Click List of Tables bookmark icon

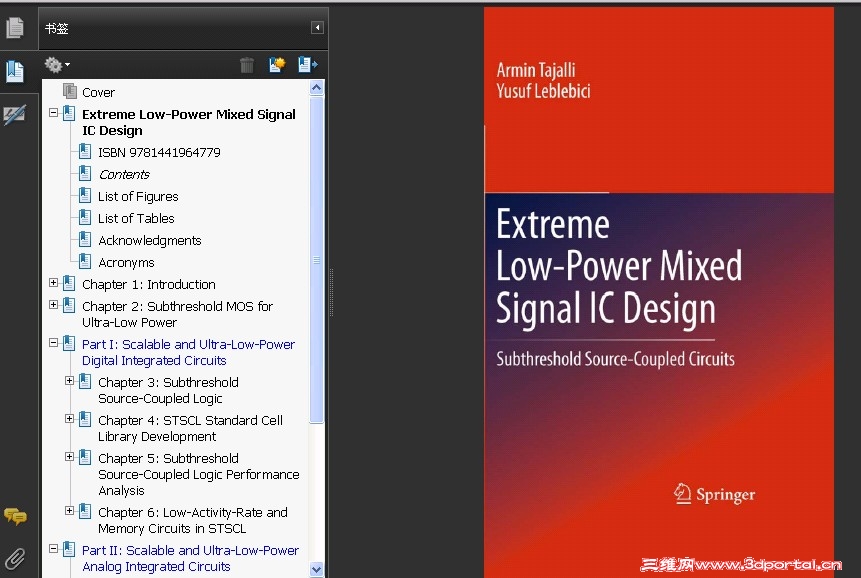(x=85, y=217)
